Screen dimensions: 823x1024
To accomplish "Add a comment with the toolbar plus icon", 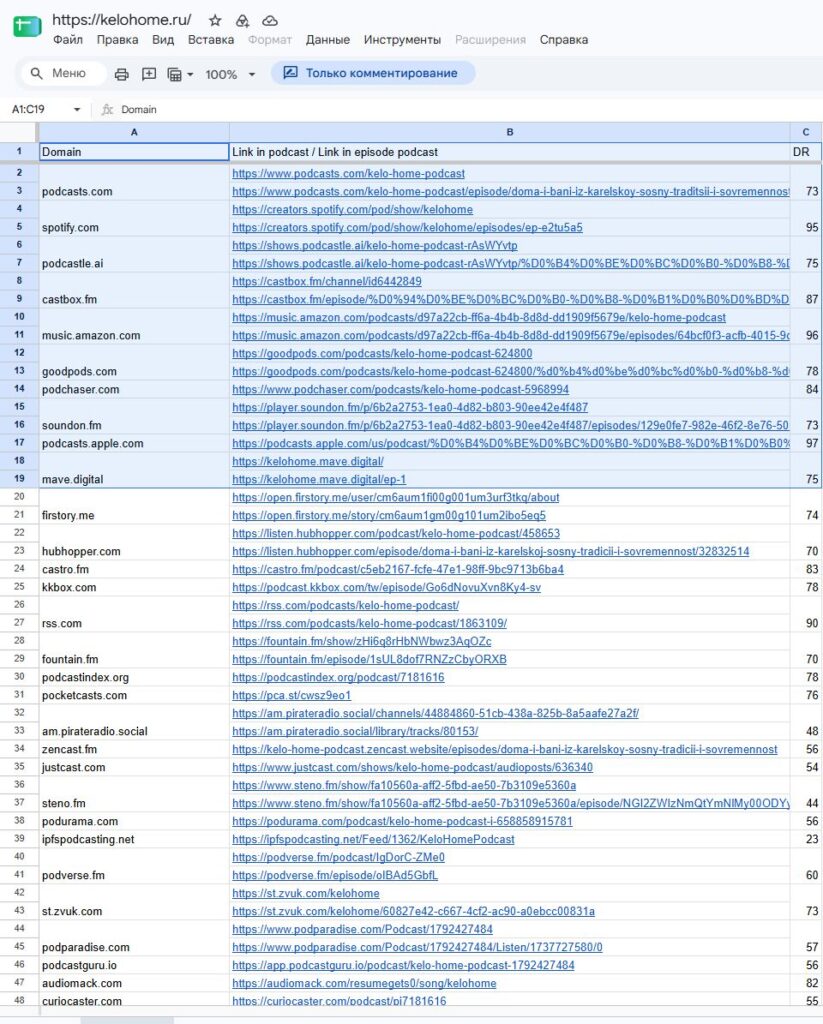I will (149, 74).
